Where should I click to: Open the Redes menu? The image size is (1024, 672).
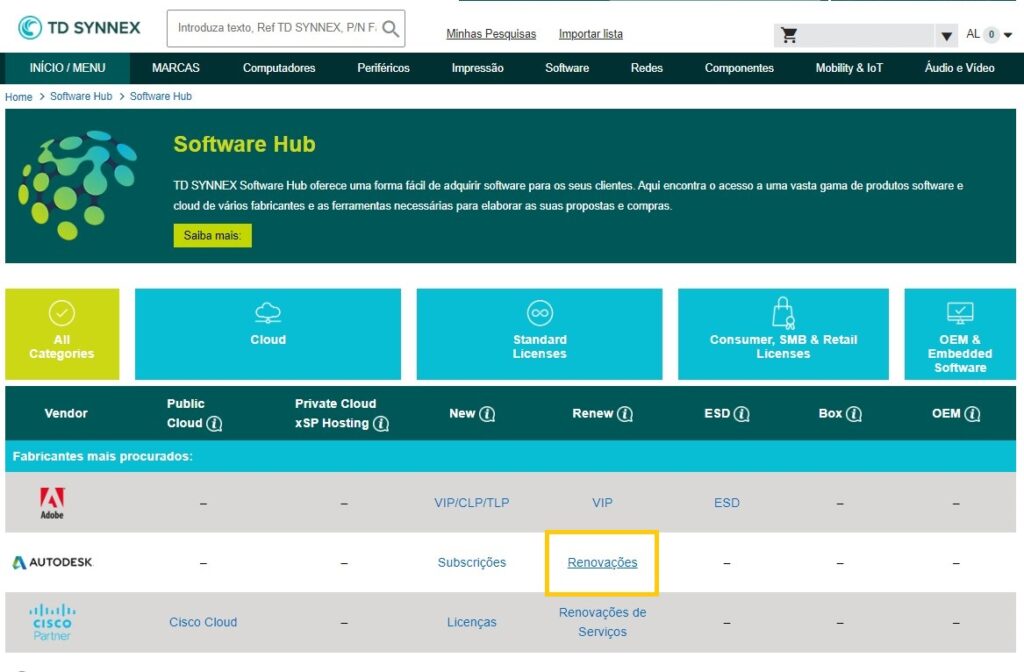(647, 68)
